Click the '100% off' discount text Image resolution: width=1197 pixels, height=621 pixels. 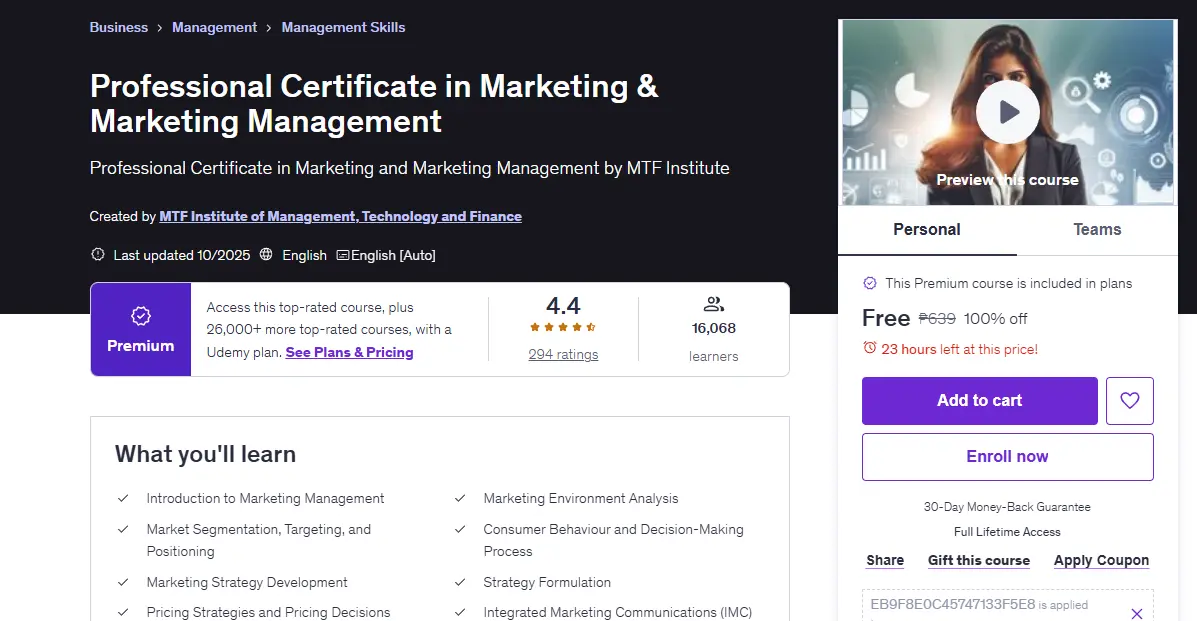click(x=995, y=319)
